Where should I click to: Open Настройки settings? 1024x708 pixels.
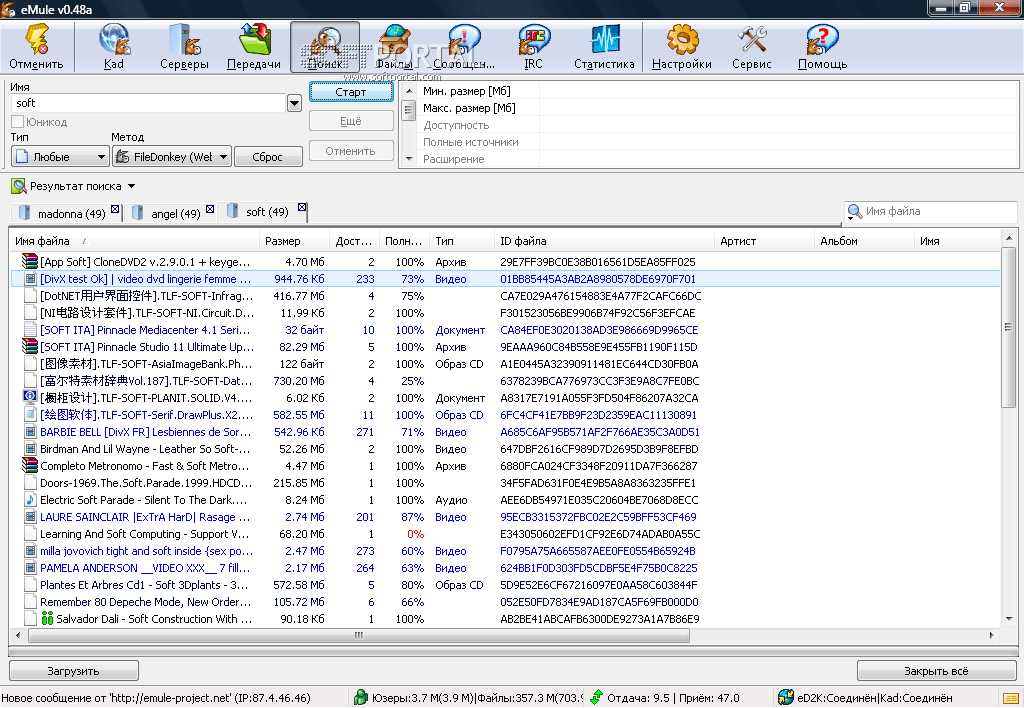(682, 46)
